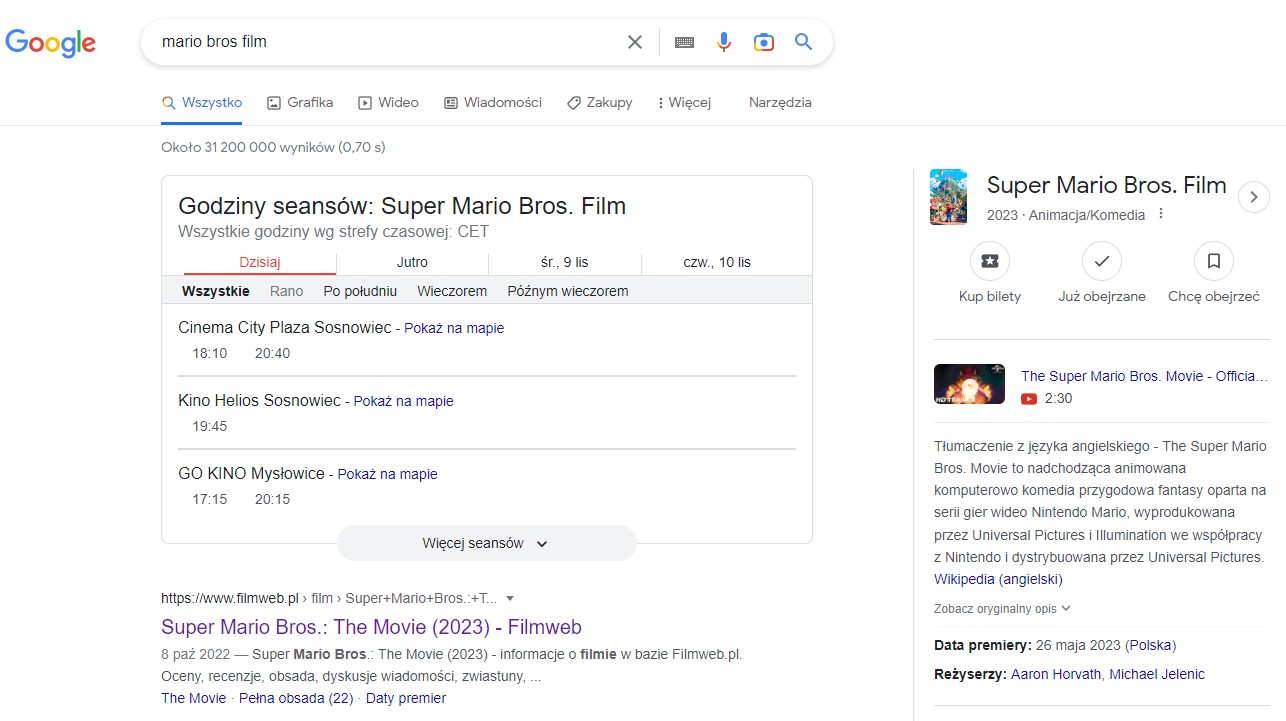Select the Jutro showtimes tab

(412, 262)
